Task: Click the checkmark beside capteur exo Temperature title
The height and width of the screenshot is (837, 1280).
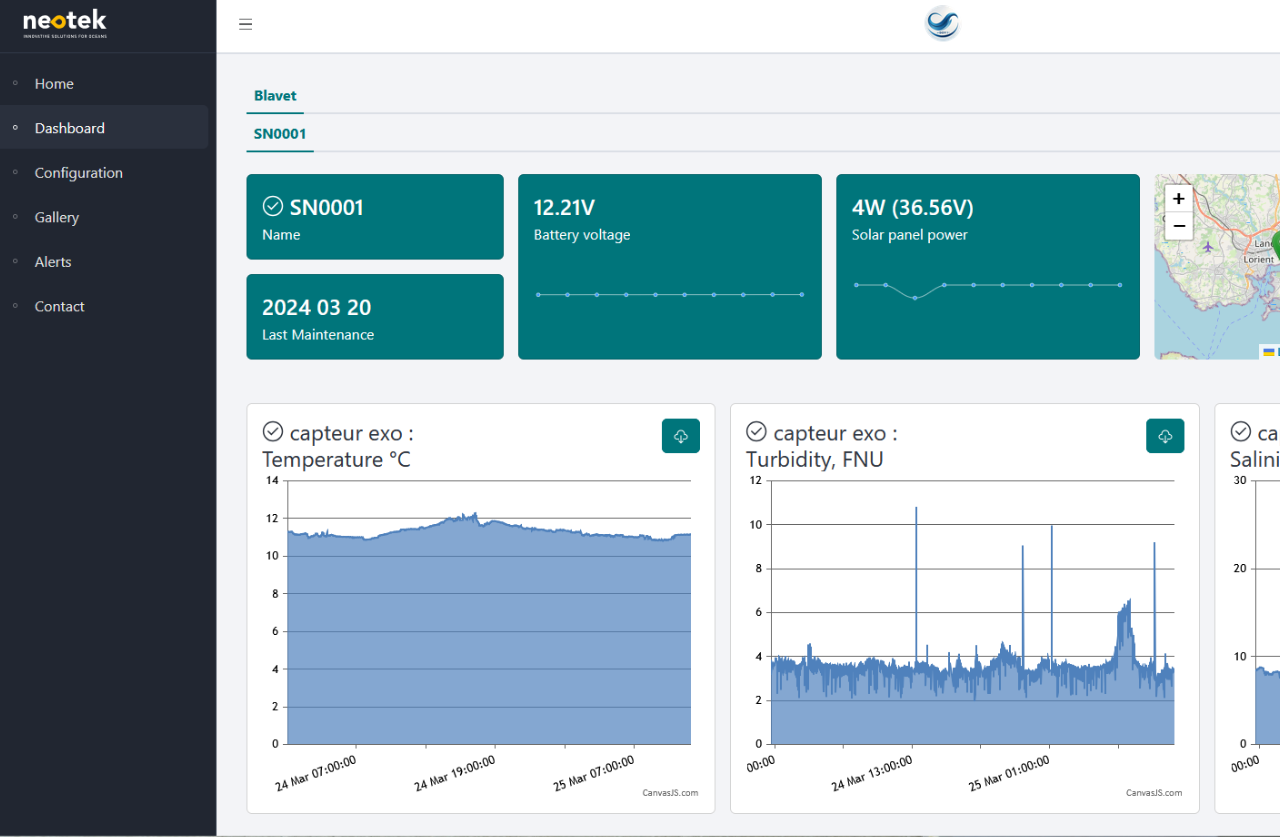Action: pyautogui.click(x=272, y=431)
